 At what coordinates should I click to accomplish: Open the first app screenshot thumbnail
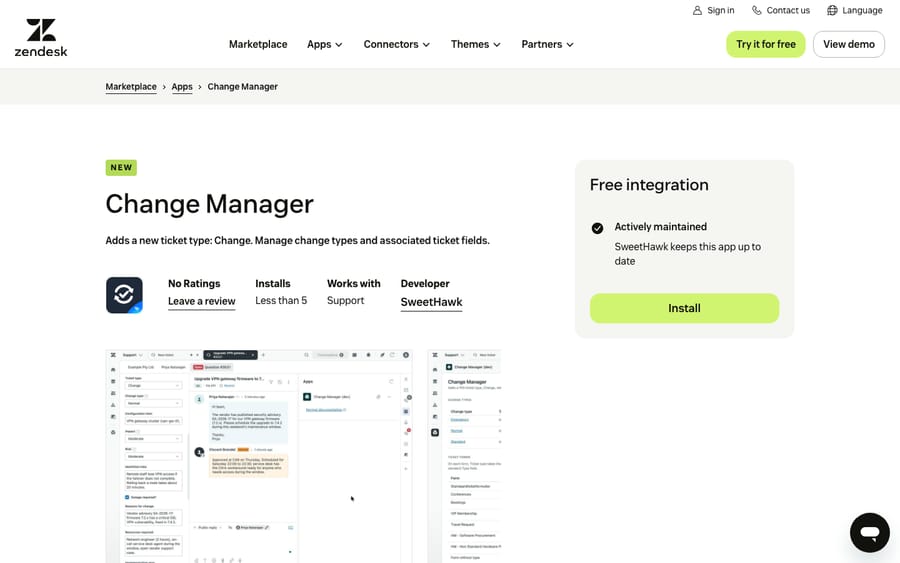(x=259, y=456)
